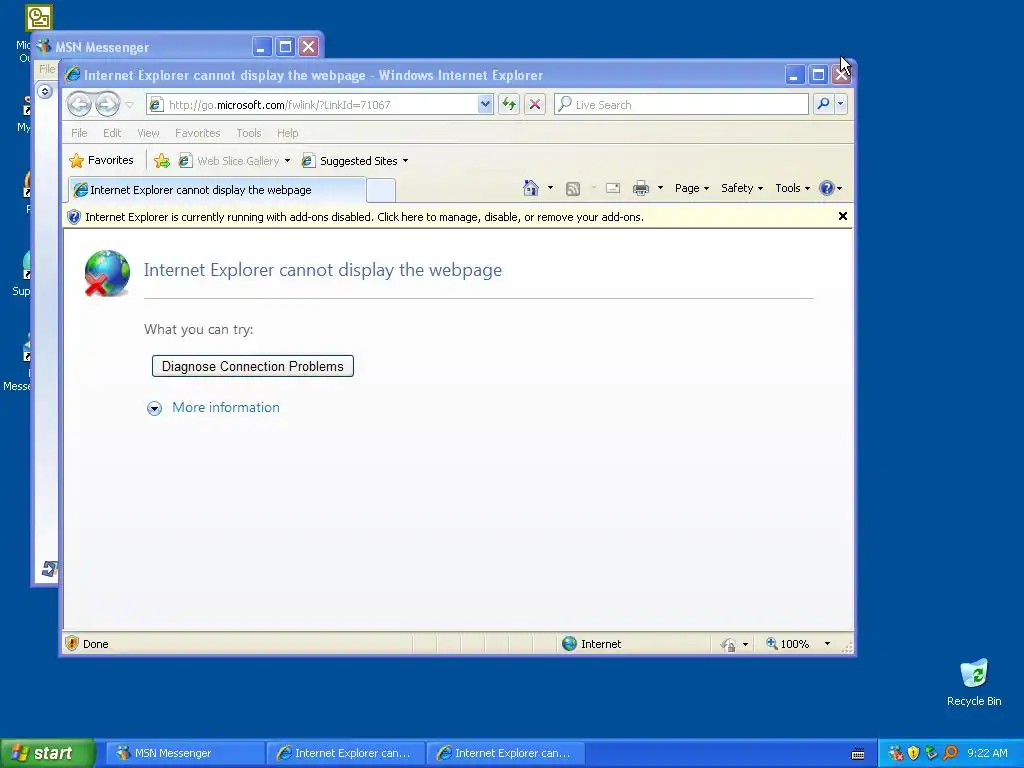Click the 100% zoom level button
Screen dimensions: 1024x768
click(788, 644)
